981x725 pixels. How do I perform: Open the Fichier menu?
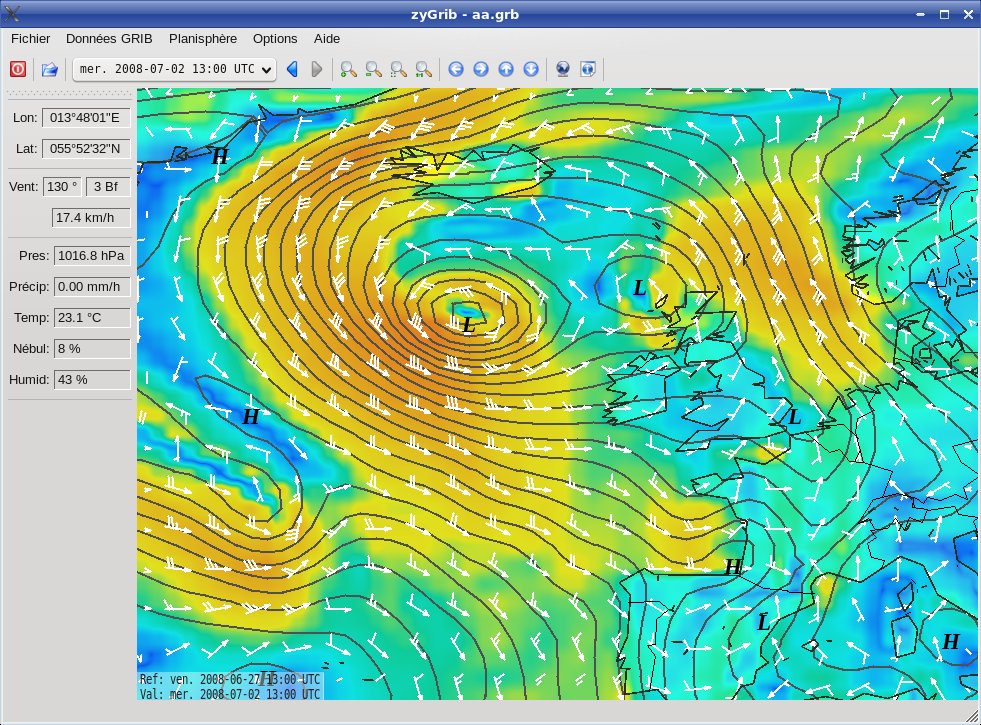click(30, 38)
